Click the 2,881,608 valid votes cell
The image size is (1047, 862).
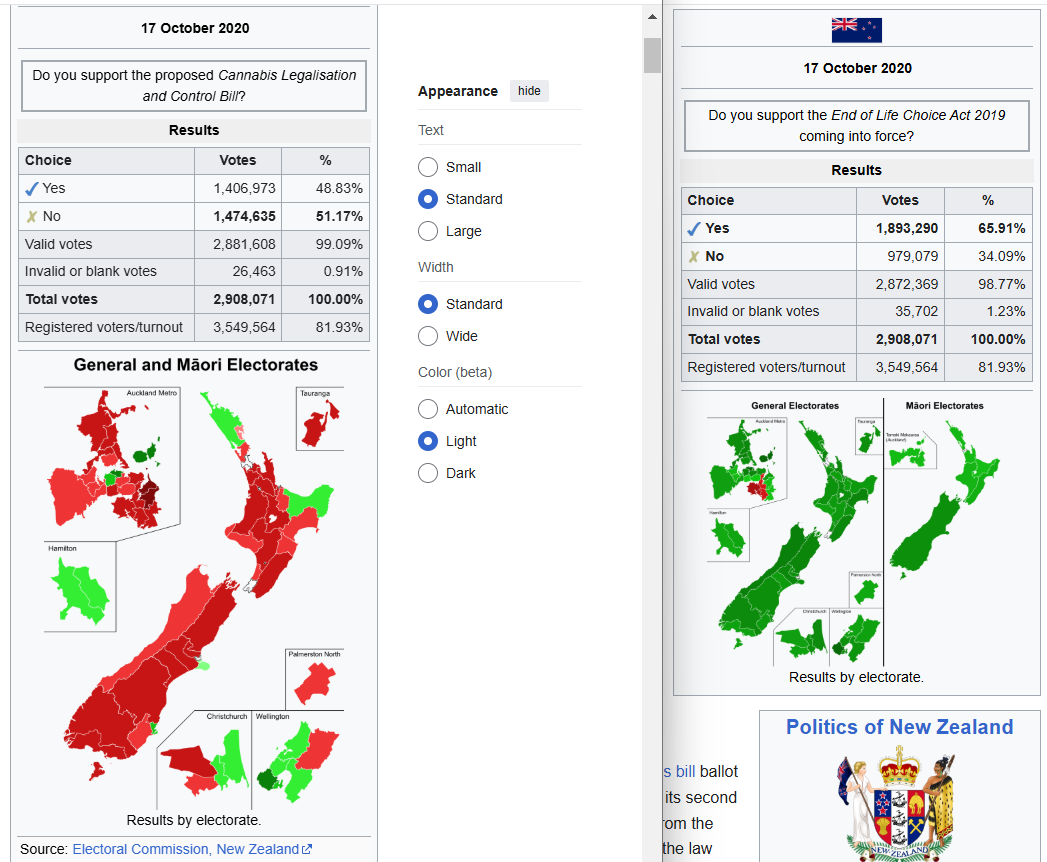pos(238,244)
